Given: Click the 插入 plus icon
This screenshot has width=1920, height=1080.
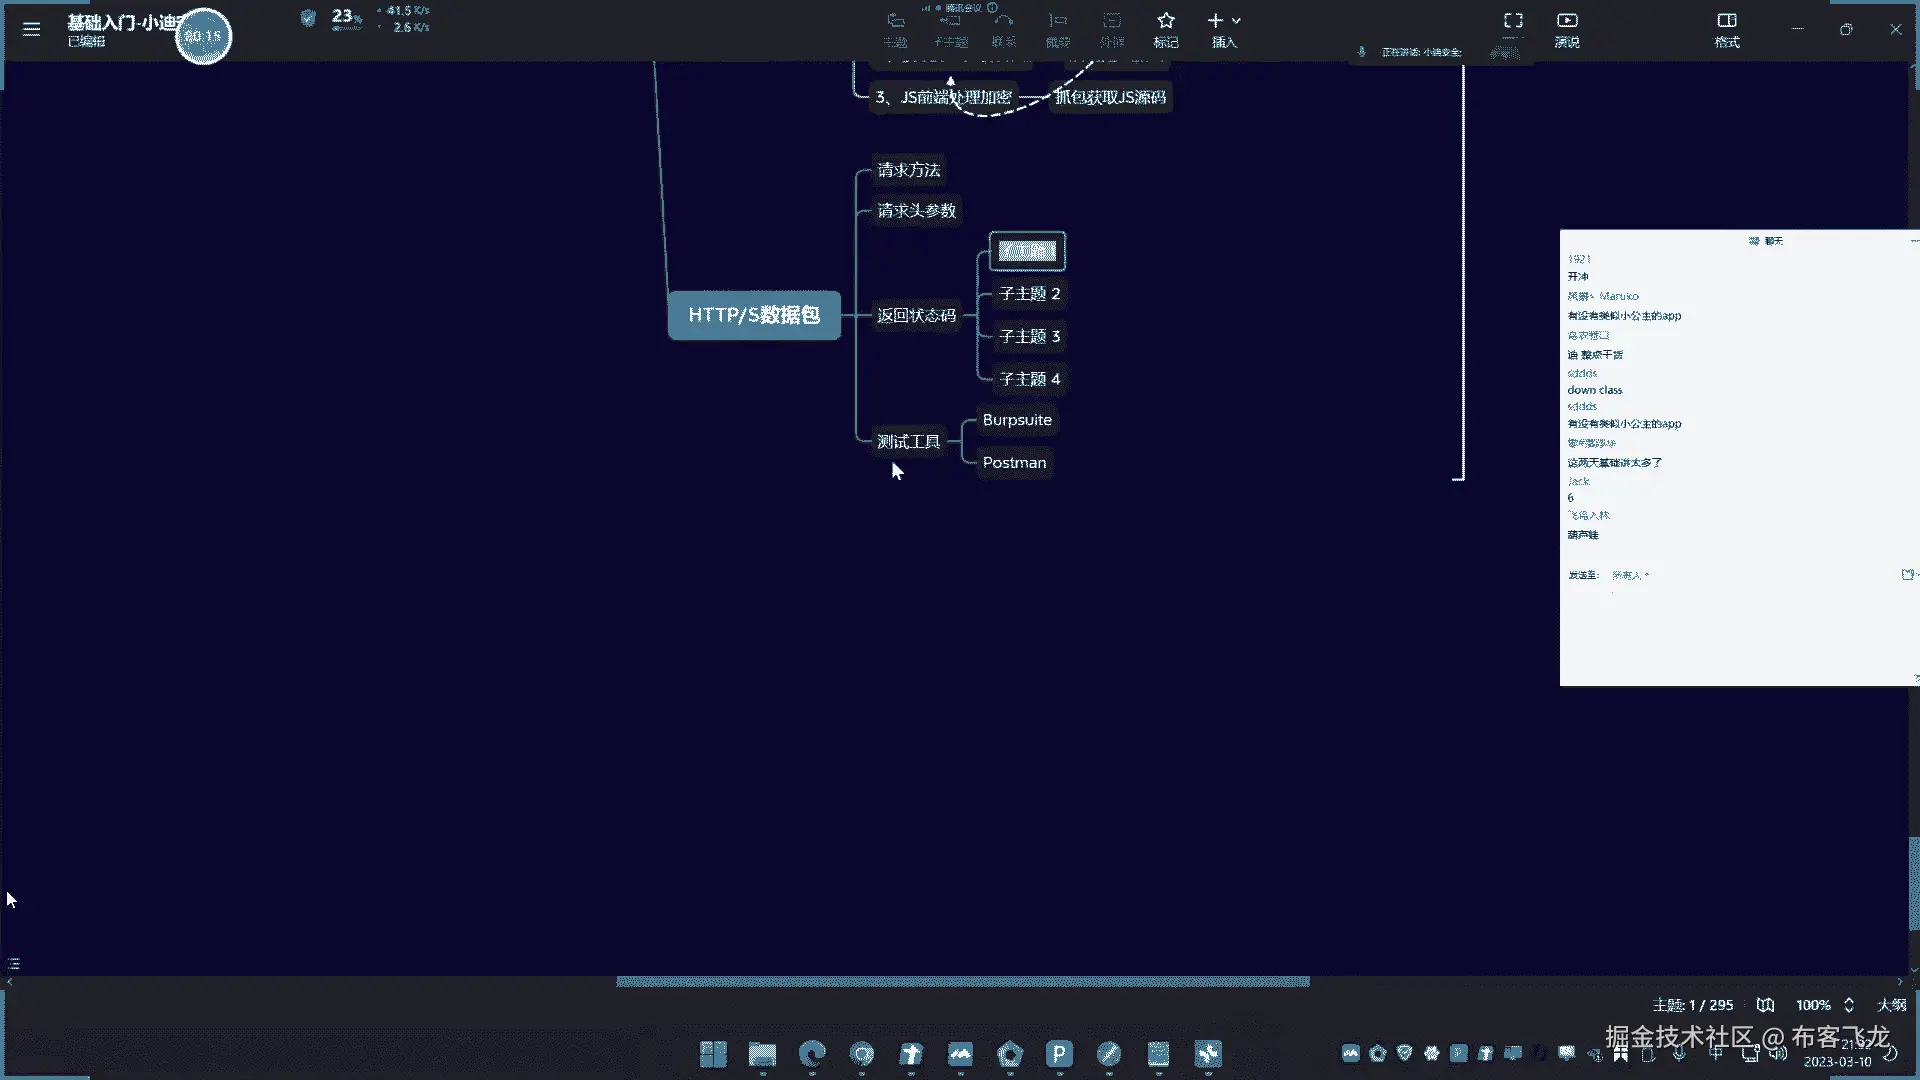Looking at the screenshot, I should (1216, 21).
